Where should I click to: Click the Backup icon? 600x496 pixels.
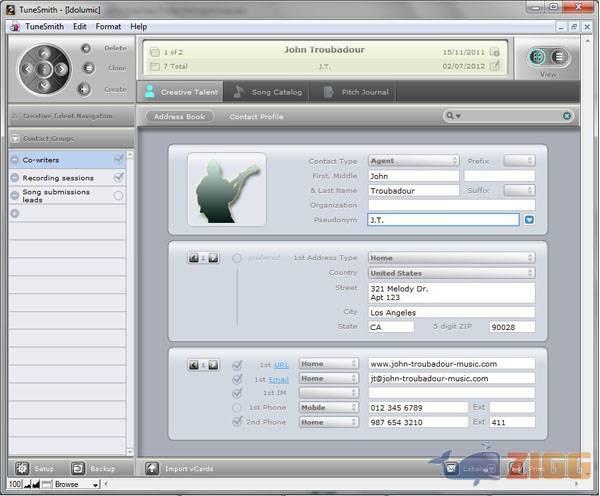pyautogui.click(x=79, y=468)
